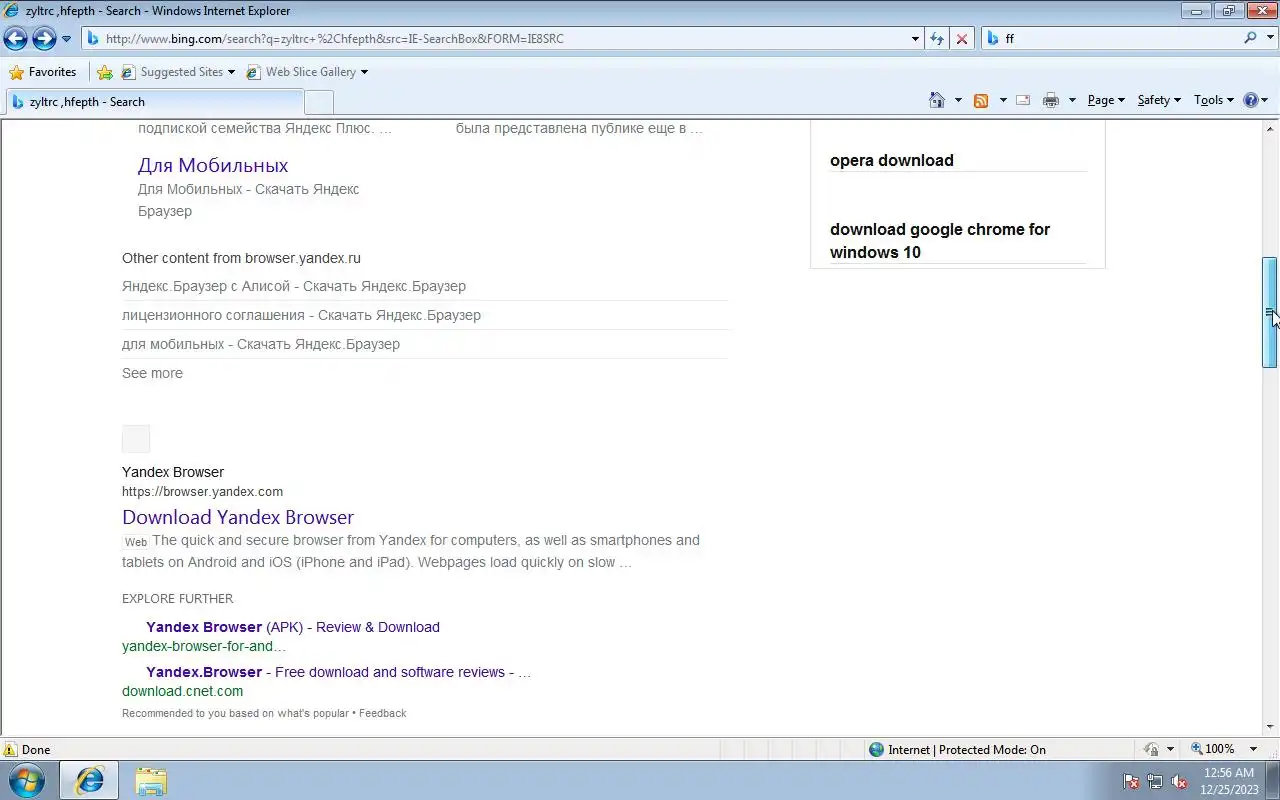Click related search 'opera download'
The height and width of the screenshot is (800, 1280).
pos(892,160)
